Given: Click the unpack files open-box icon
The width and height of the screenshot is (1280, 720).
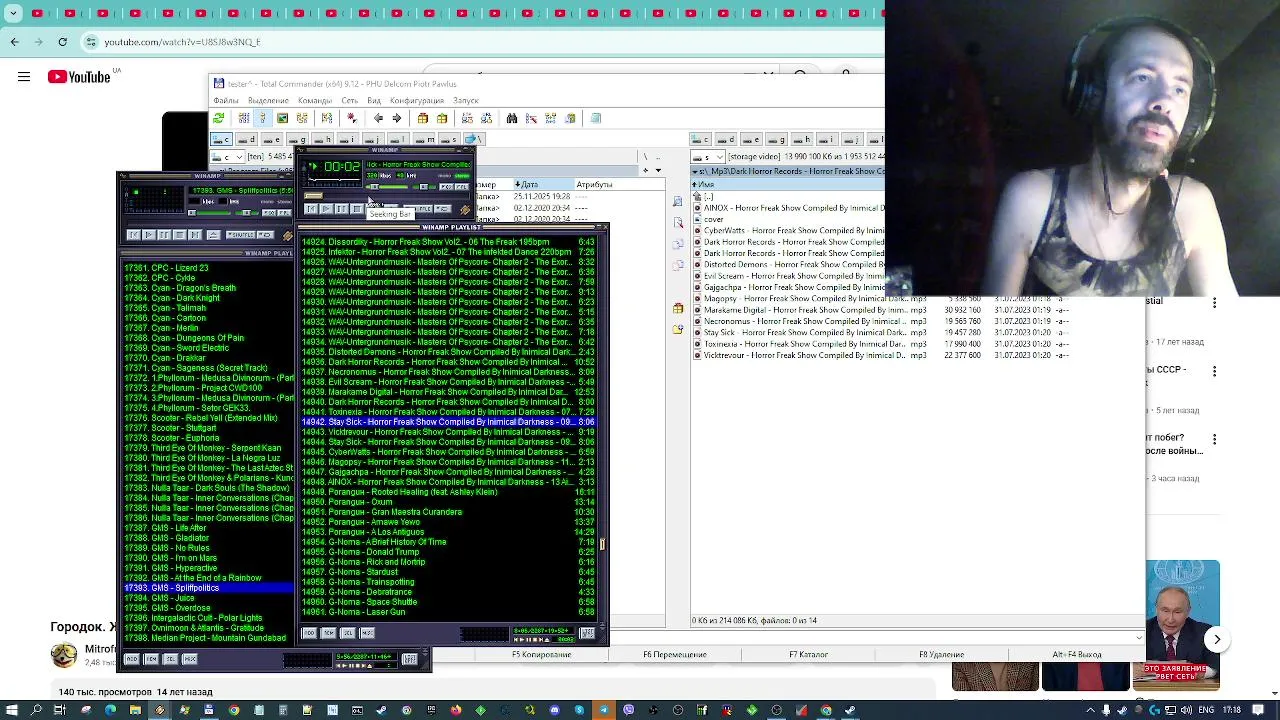Looking at the screenshot, I should (442, 118).
